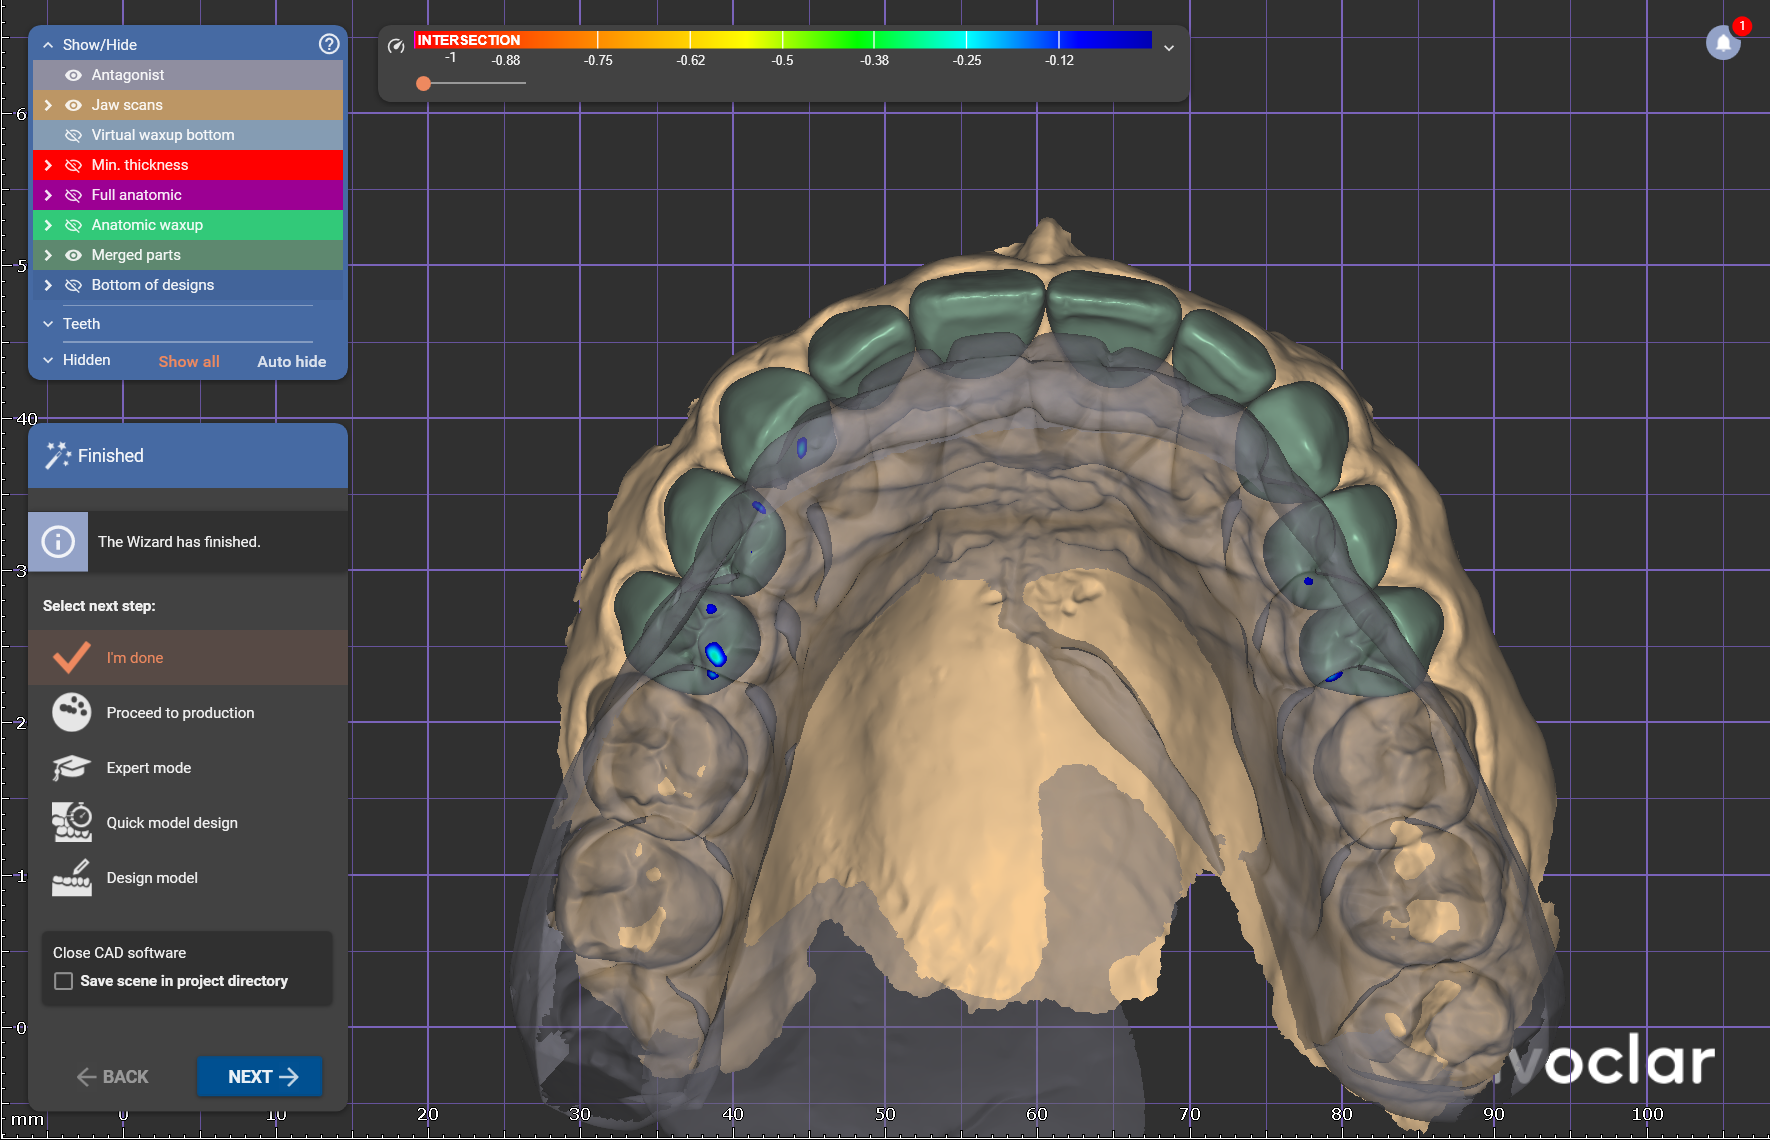Click the Expert mode graduation cap icon
This screenshot has height=1140, width=1770.
click(71, 767)
